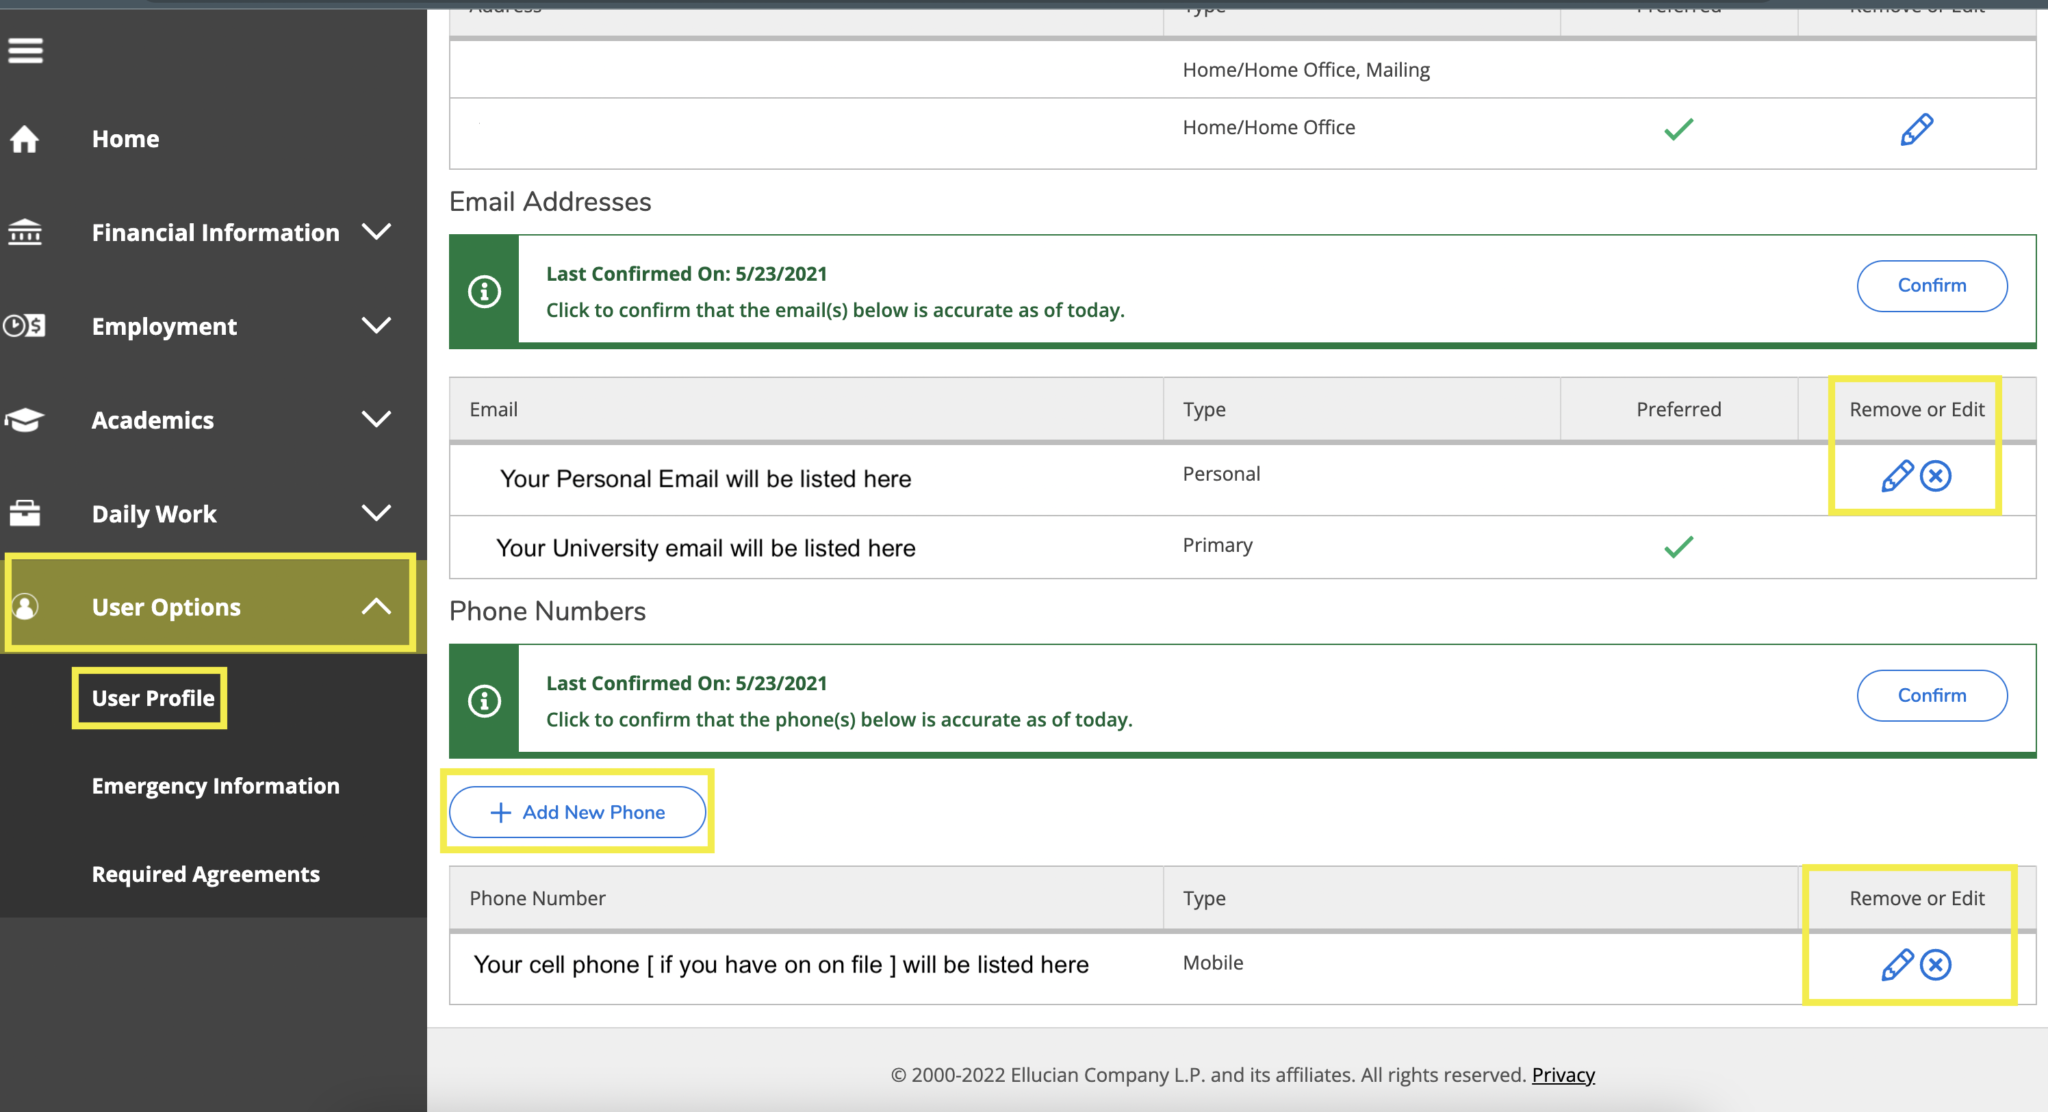This screenshot has width=2048, height=1112.
Task: Click the checkmark next to Primary university email
Action: click(1679, 546)
